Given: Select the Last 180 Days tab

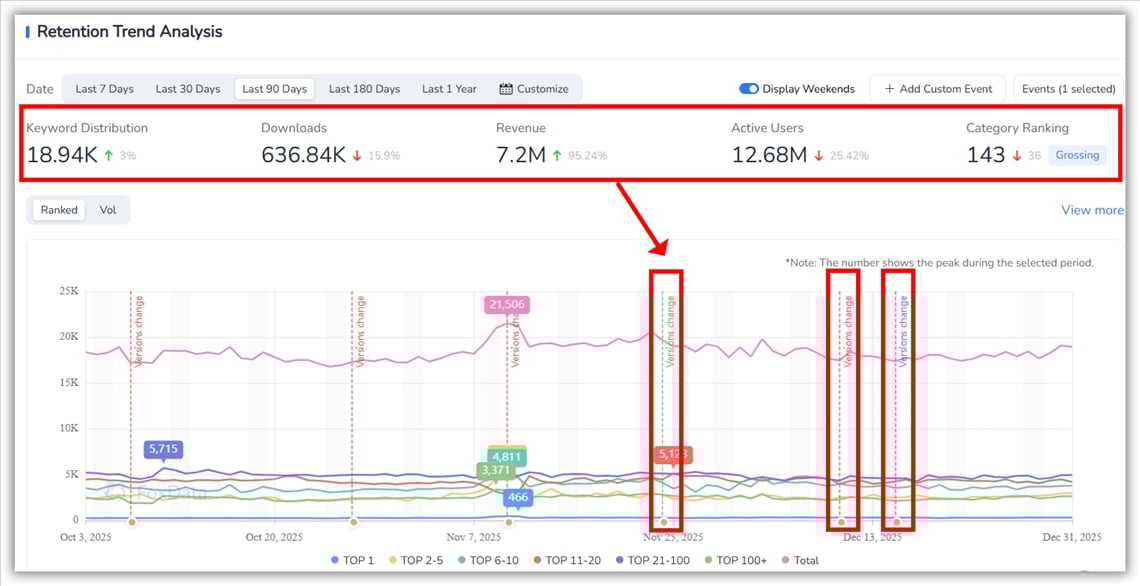Looking at the screenshot, I should (x=364, y=89).
